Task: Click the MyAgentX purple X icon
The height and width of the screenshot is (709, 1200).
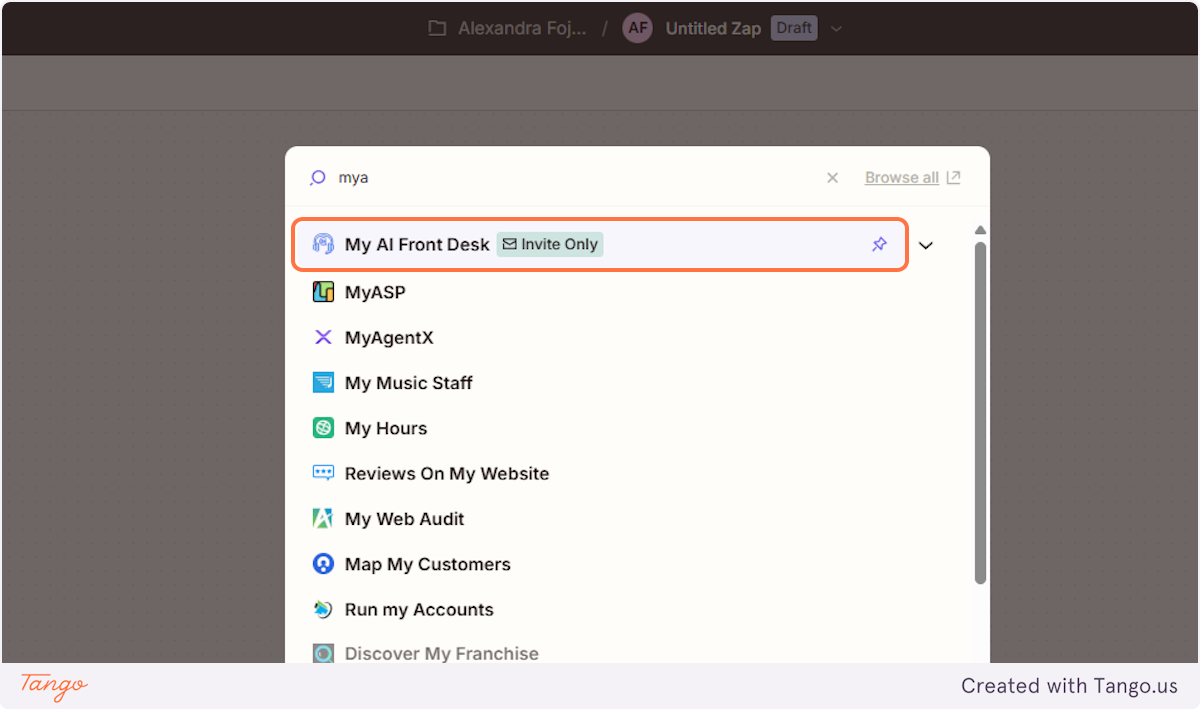Action: coord(323,338)
